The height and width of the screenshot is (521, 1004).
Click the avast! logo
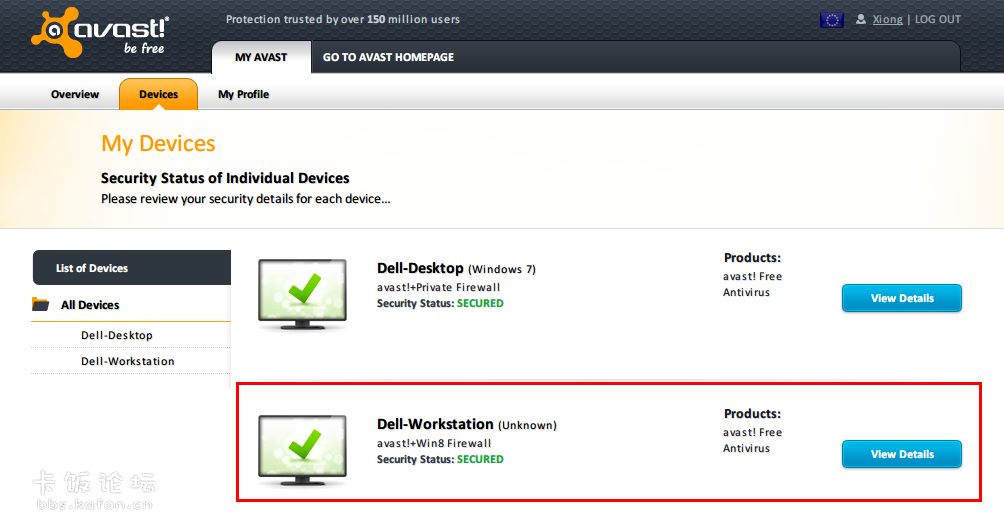pos(100,33)
